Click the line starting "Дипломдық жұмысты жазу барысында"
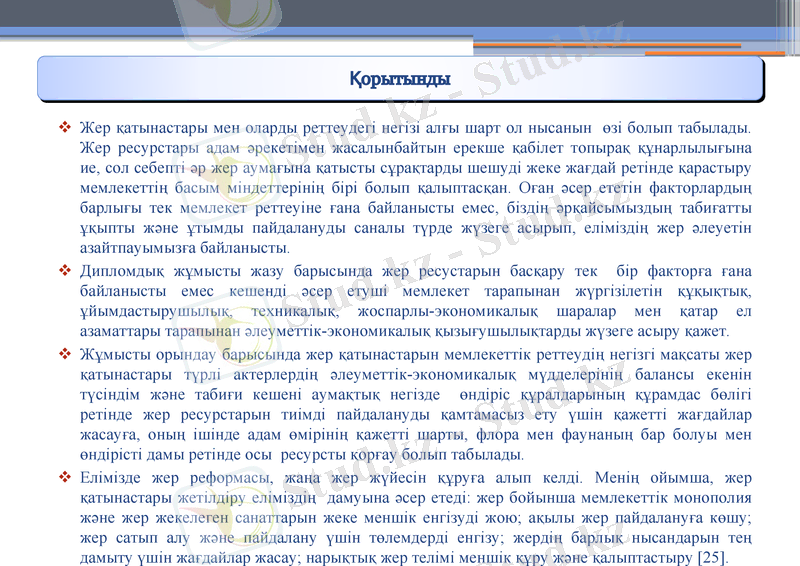800x566 pixels. click(415, 271)
